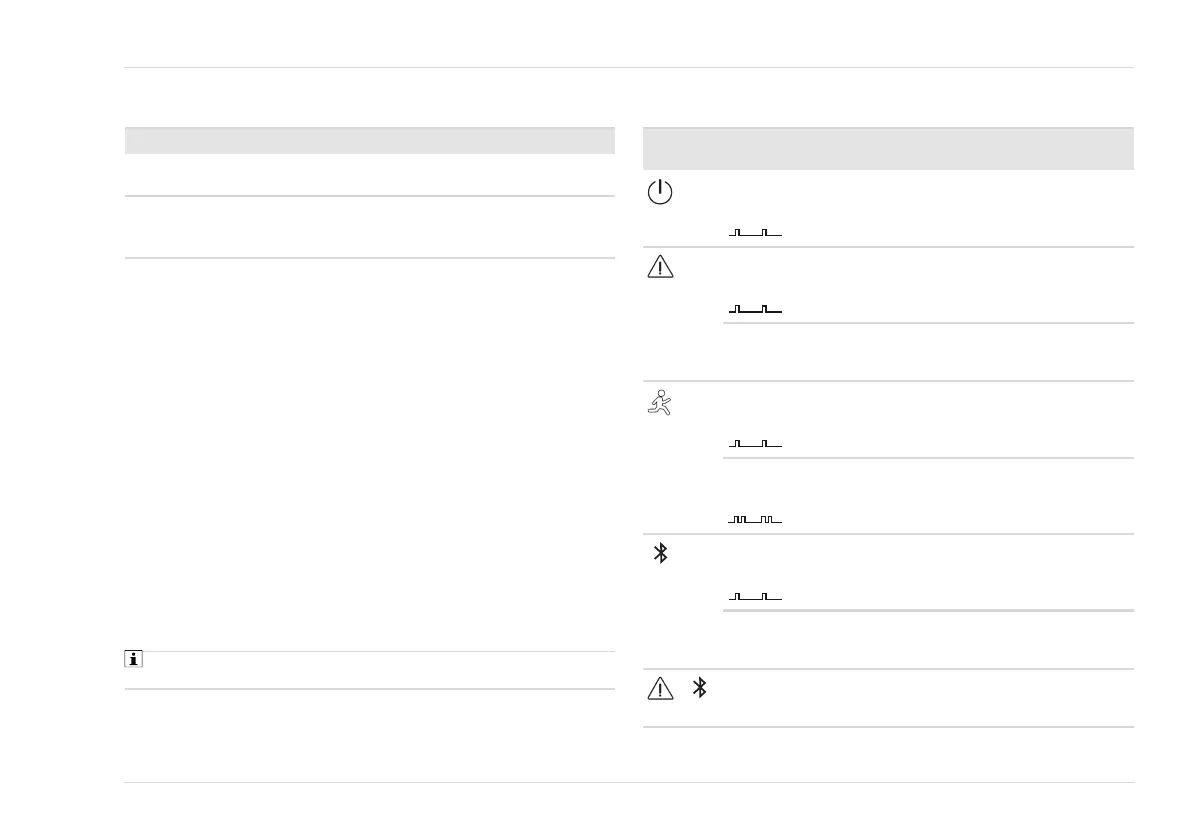Click the information note icon
This screenshot has height=839, width=1190.
131,659
